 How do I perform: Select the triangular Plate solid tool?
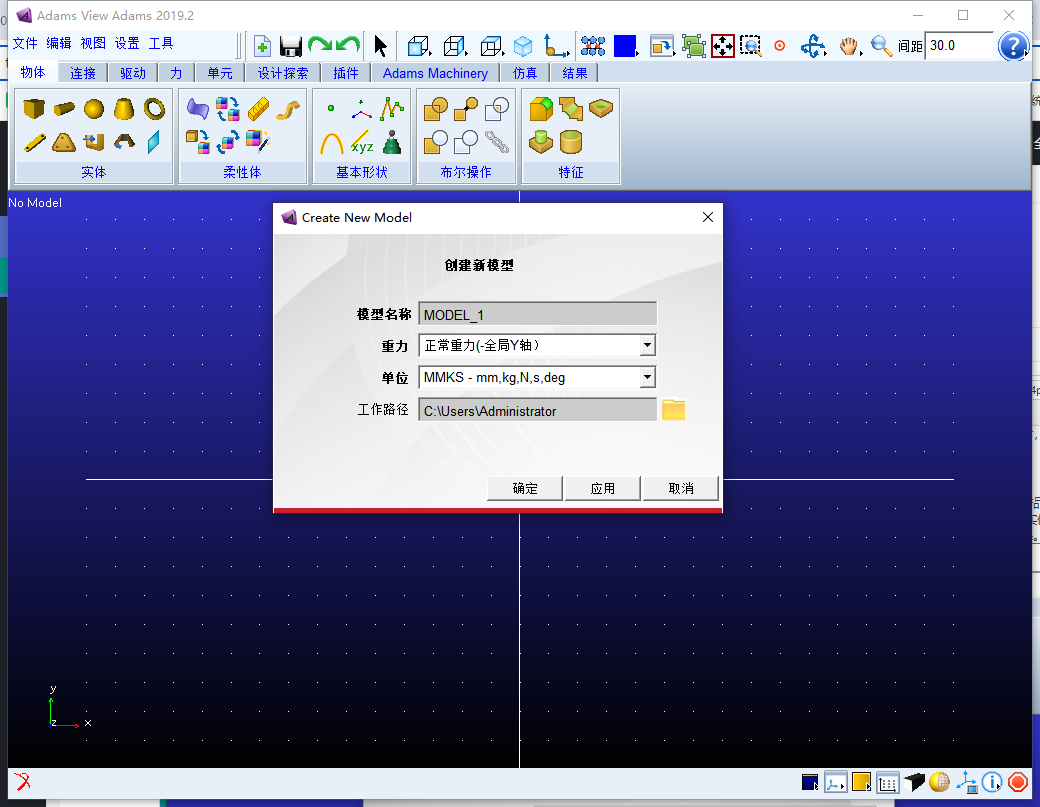(64, 142)
